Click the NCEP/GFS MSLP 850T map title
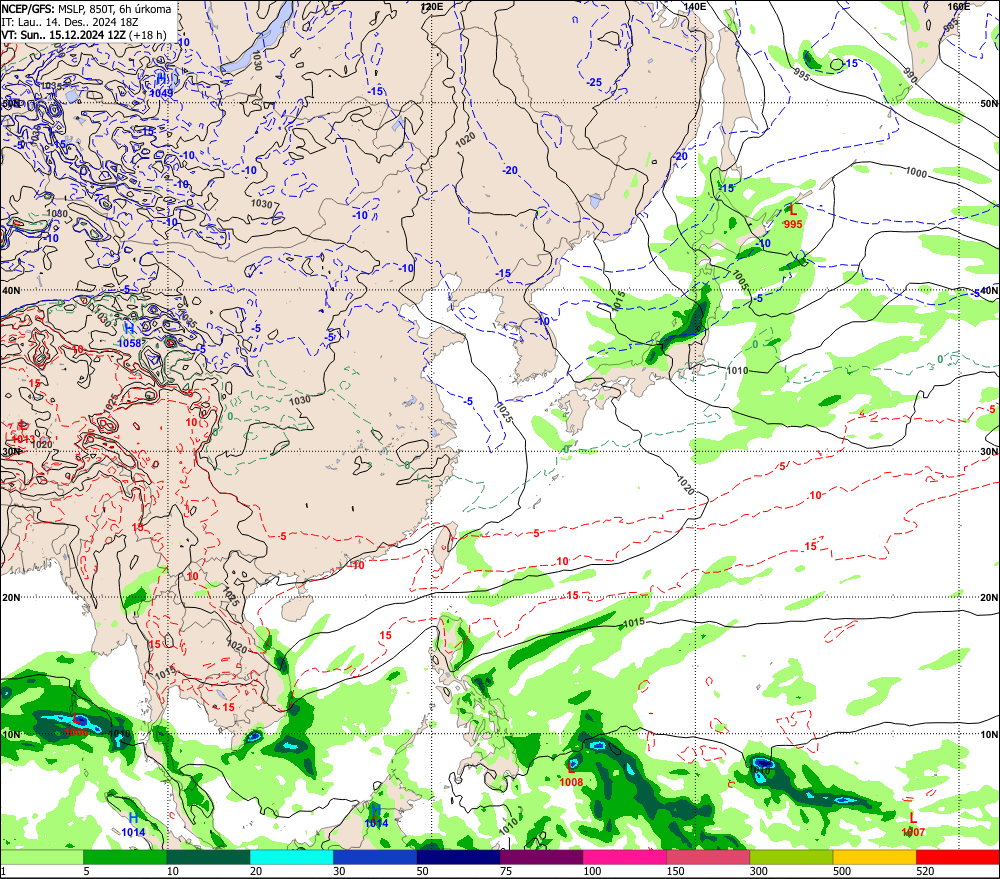The width and height of the screenshot is (1000, 879). point(86,9)
